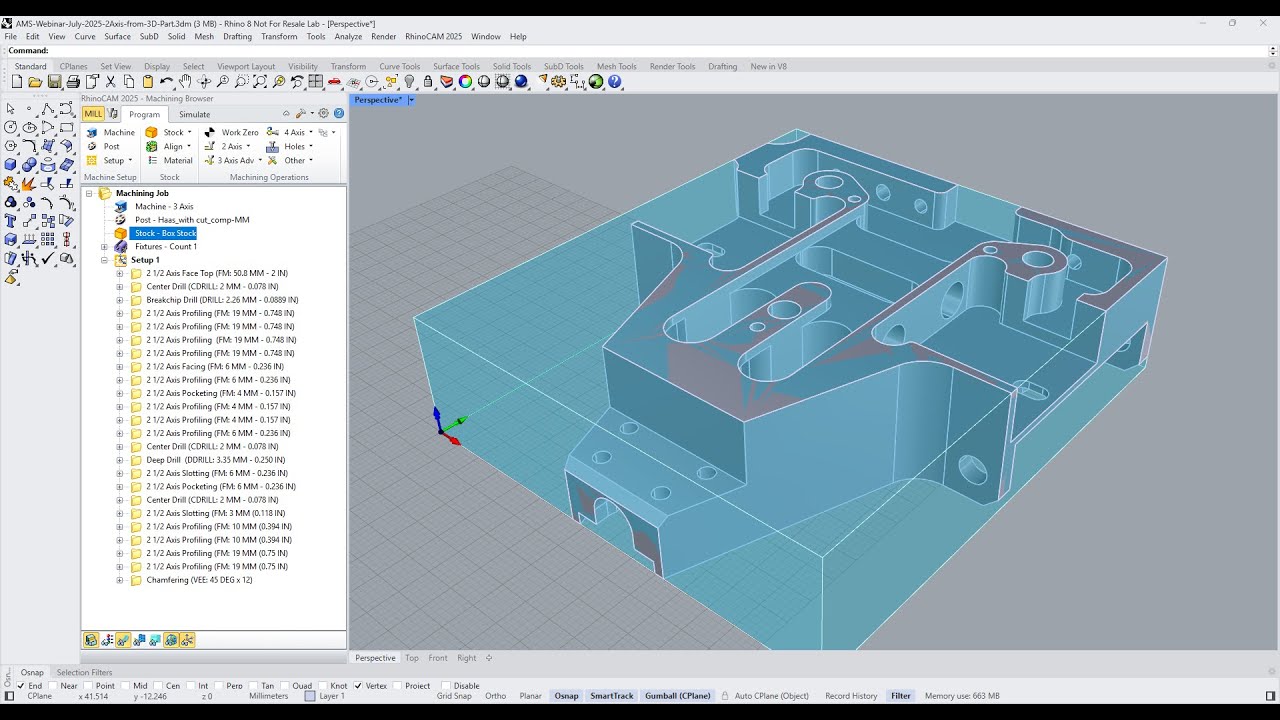Open the 2 Axis operations dropdown
This screenshot has width=1280, height=720.
[x=246, y=145]
